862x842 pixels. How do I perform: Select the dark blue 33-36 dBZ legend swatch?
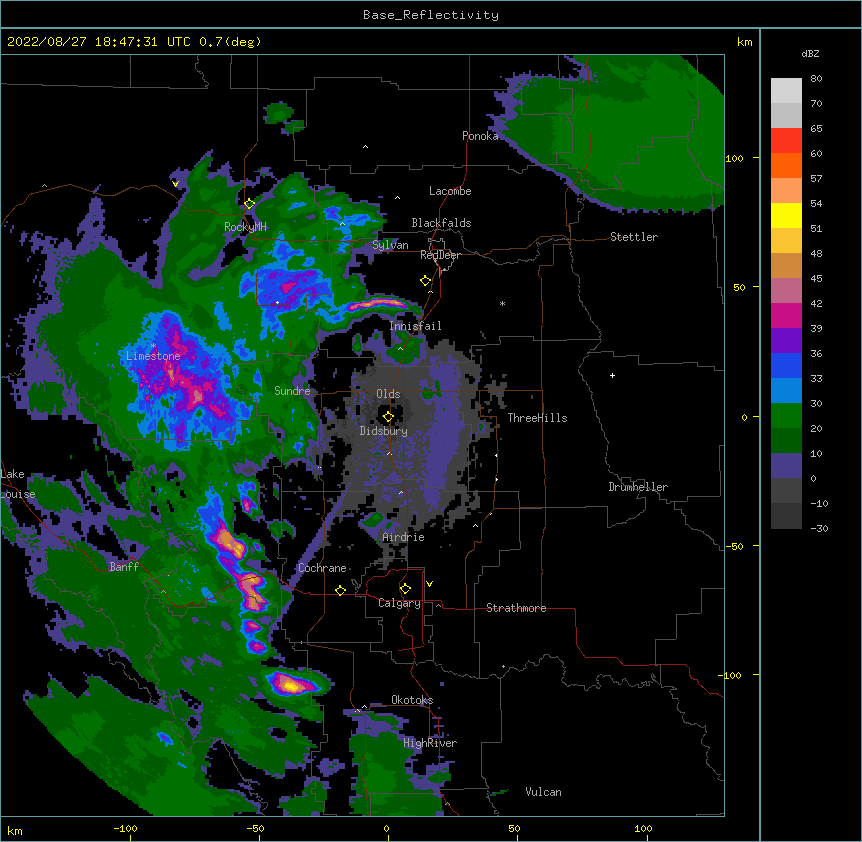[x=786, y=365]
